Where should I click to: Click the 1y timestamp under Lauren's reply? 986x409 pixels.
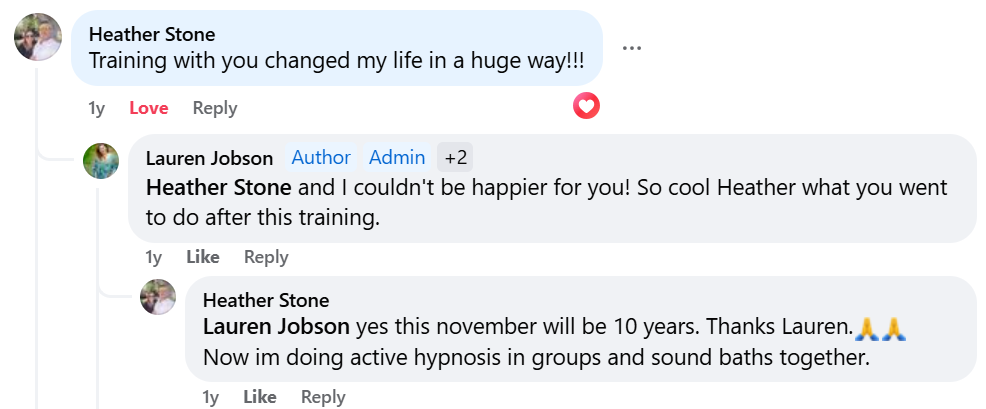point(154,257)
